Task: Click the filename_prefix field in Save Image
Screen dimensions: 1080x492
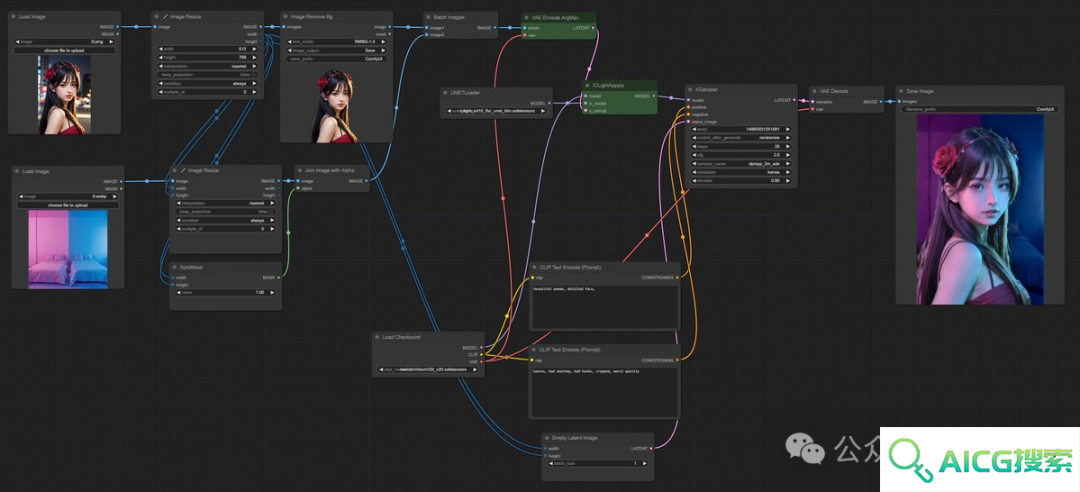Action: click(980, 110)
